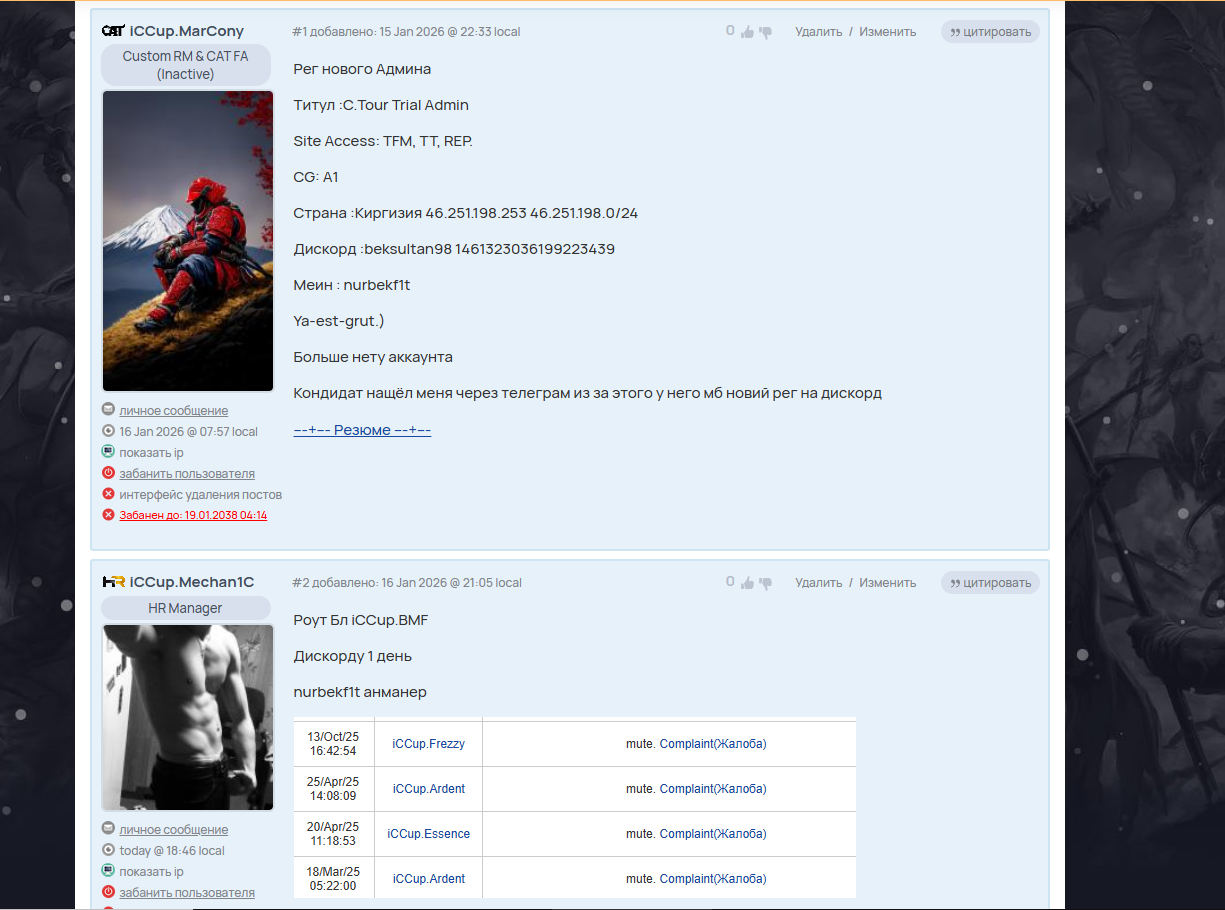The width and height of the screenshot is (1225, 910).
Task: Show IP of MarCony
Action: (151, 453)
